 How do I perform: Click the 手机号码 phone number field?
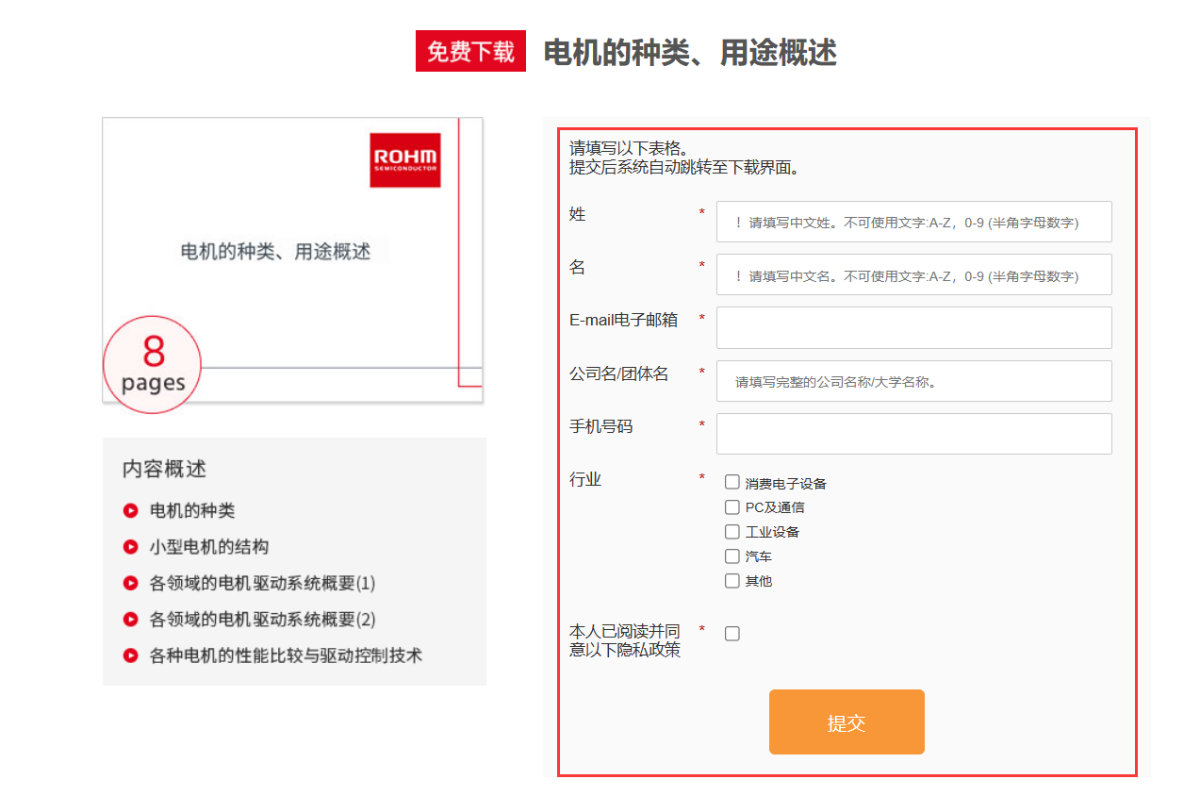point(913,434)
